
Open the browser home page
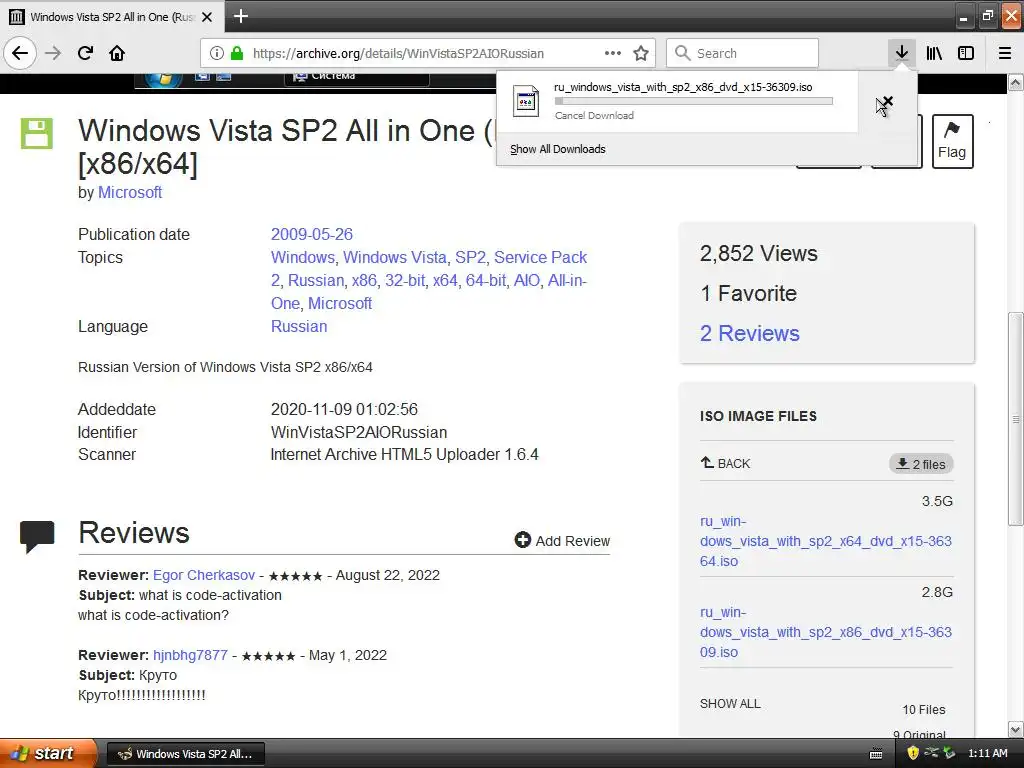[117, 53]
